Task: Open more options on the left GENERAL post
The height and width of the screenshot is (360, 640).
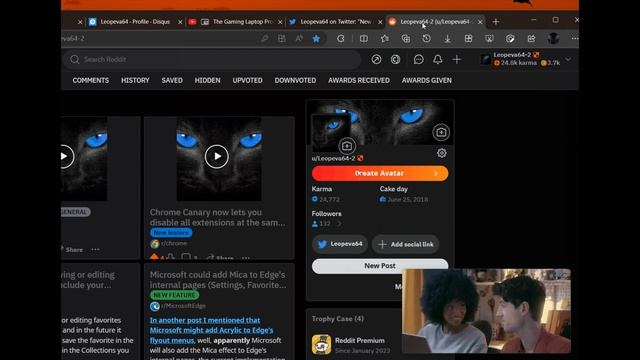Action: pyautogui.click(x=95, y=249)
